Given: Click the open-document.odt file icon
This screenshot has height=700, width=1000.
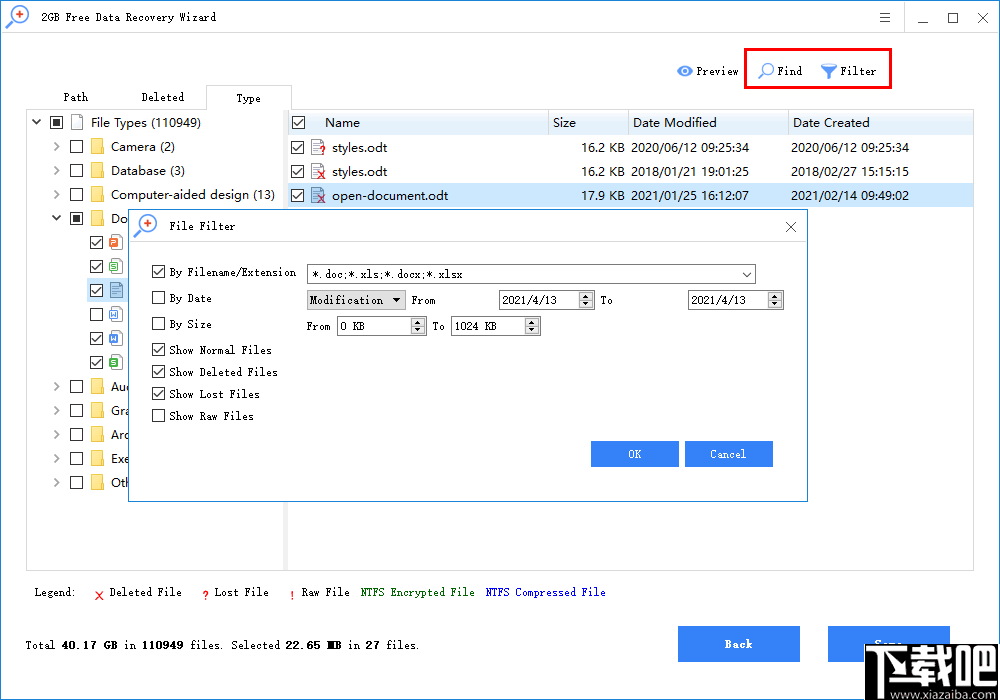Looking at the screenshot, I should point(315,195).
